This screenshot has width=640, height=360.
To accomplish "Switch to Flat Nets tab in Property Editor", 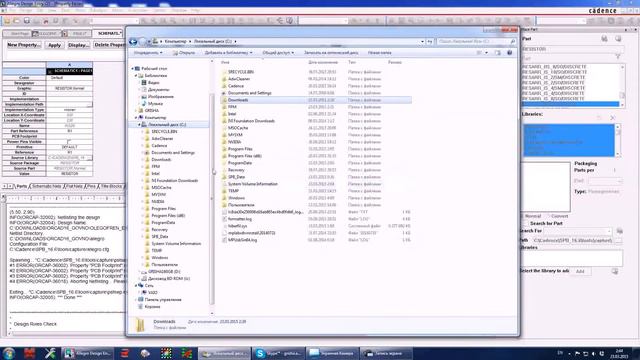I will [x=74, y=186].
